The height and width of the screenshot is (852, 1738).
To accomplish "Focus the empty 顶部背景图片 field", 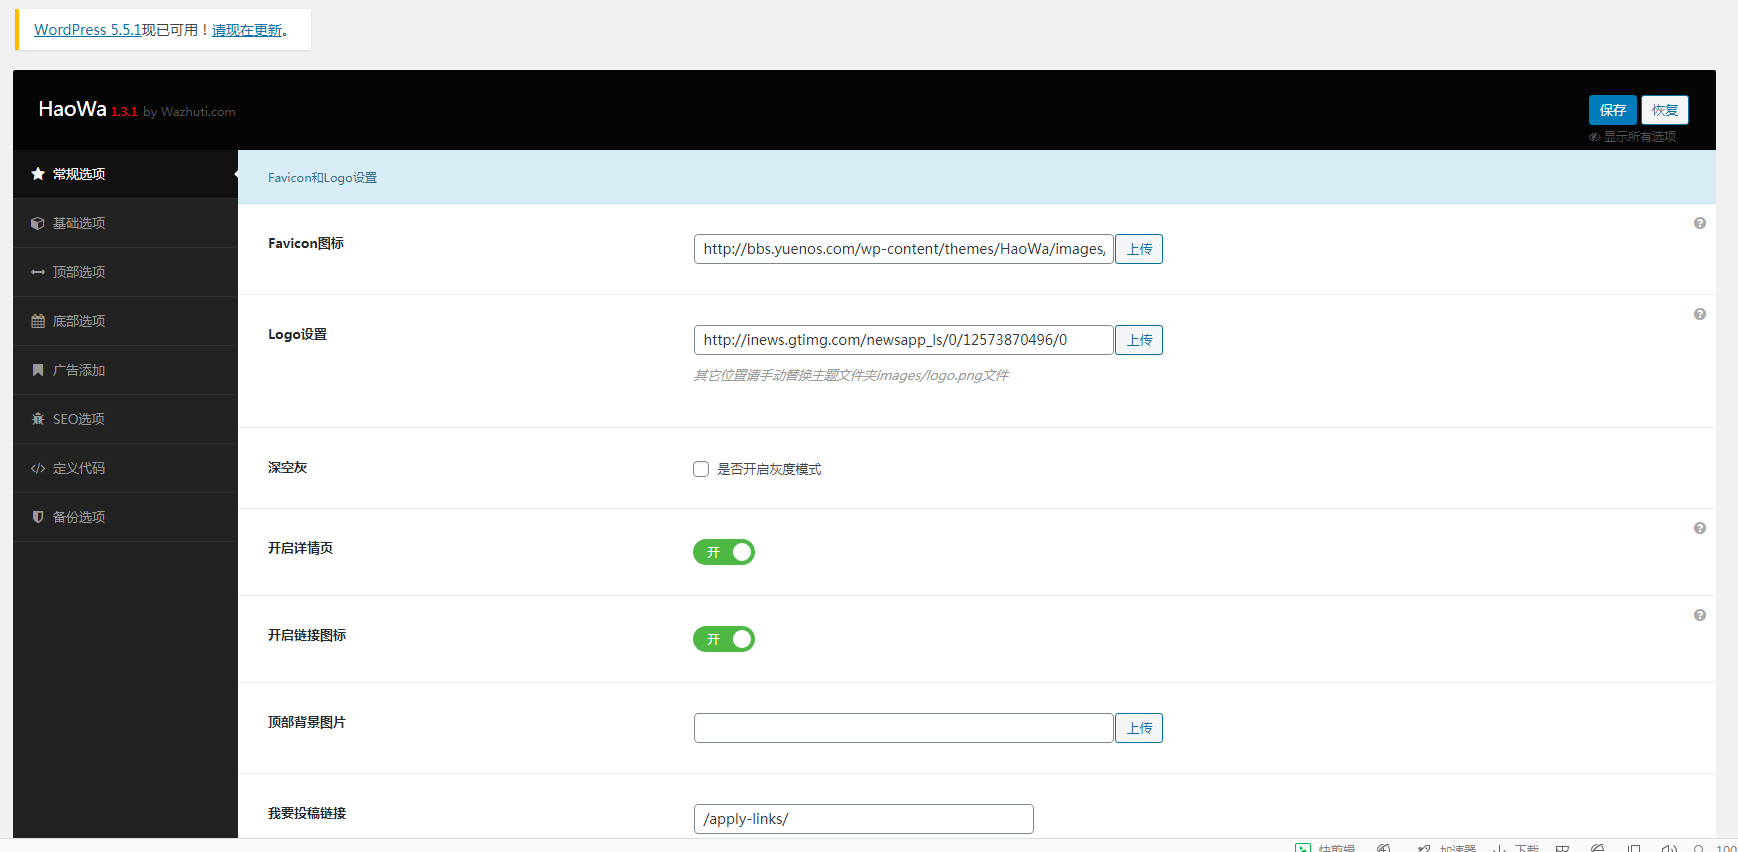I will (x=904, y=728).
